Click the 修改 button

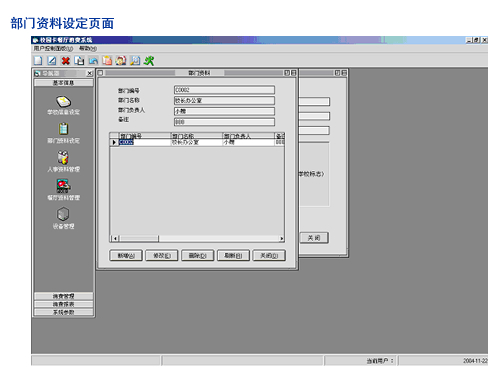coord(162,256)
